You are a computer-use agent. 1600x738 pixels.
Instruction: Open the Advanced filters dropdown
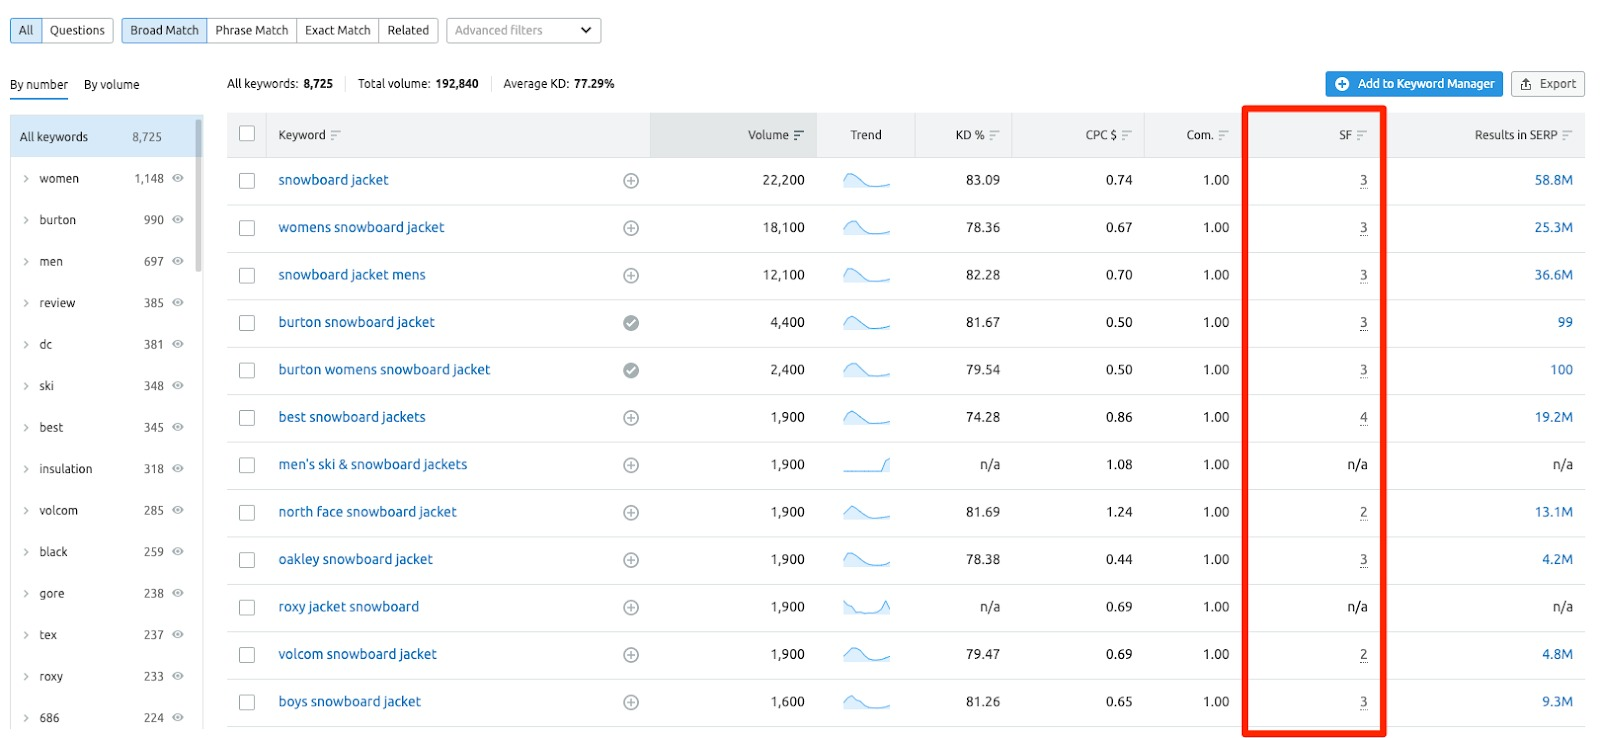(x=523, y=30)
